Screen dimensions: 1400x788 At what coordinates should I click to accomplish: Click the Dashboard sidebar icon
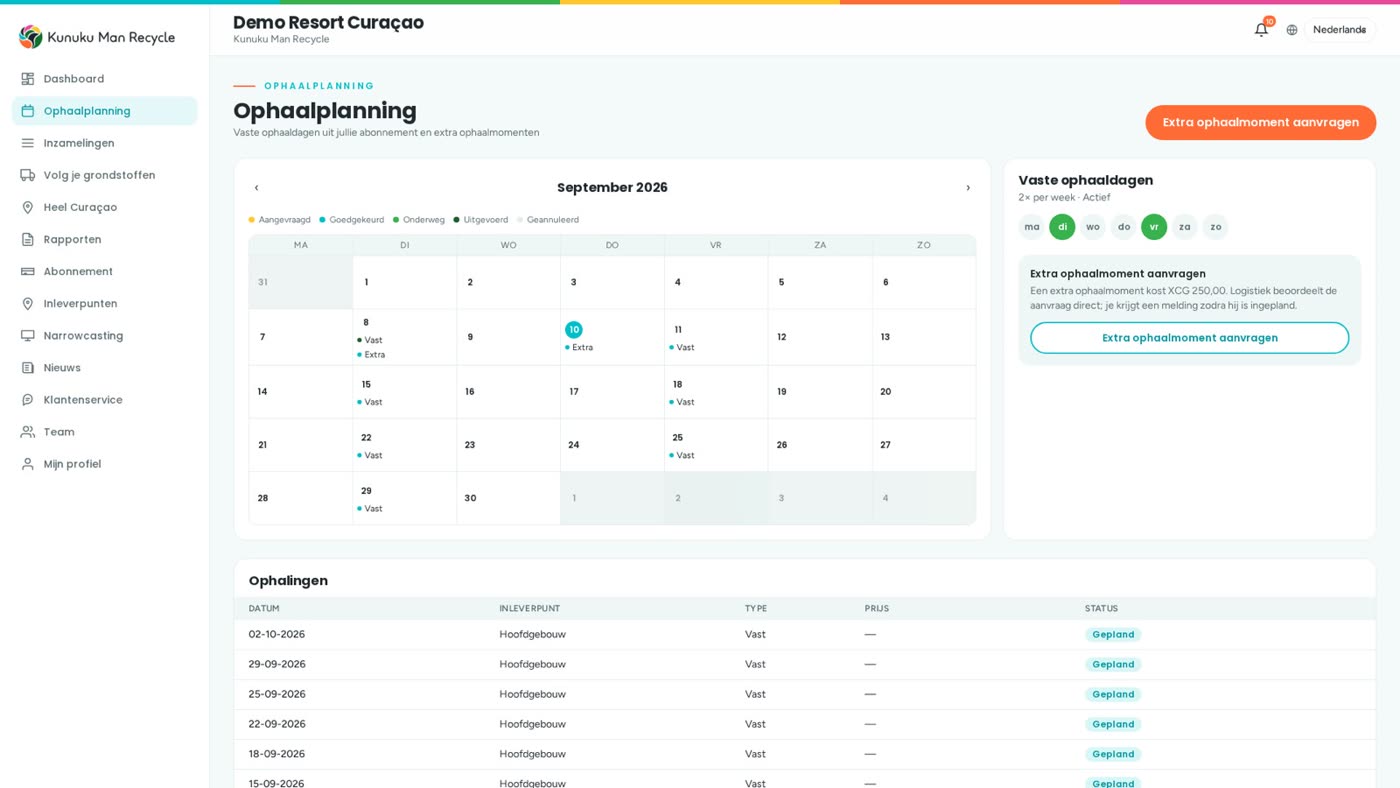click(x=28, y=79)
